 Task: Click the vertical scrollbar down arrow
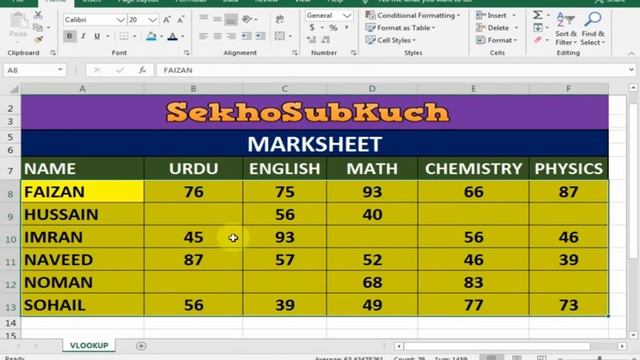pos(633,335)
